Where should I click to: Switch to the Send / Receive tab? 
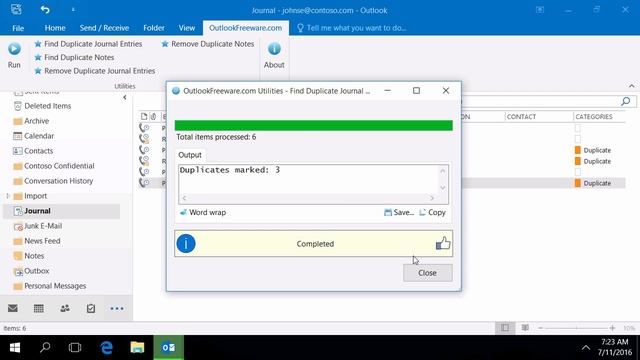pyautogui.click(x=104, y=28)
